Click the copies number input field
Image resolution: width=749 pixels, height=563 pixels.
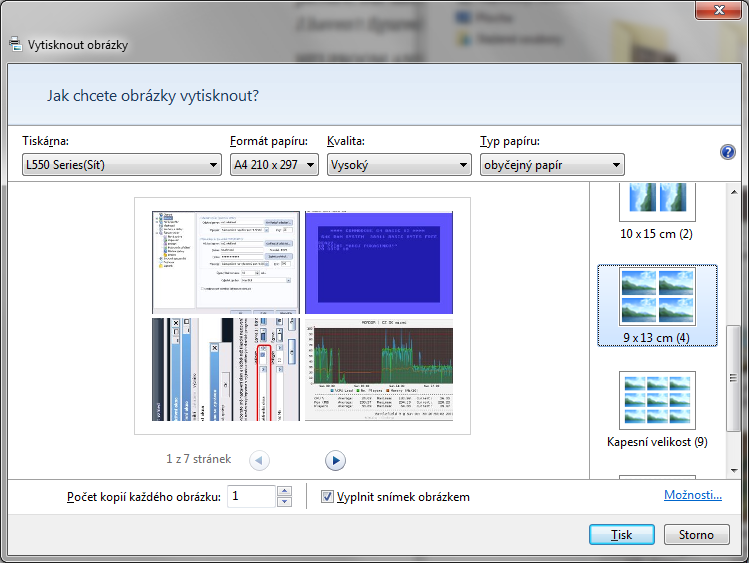point(251,496)
